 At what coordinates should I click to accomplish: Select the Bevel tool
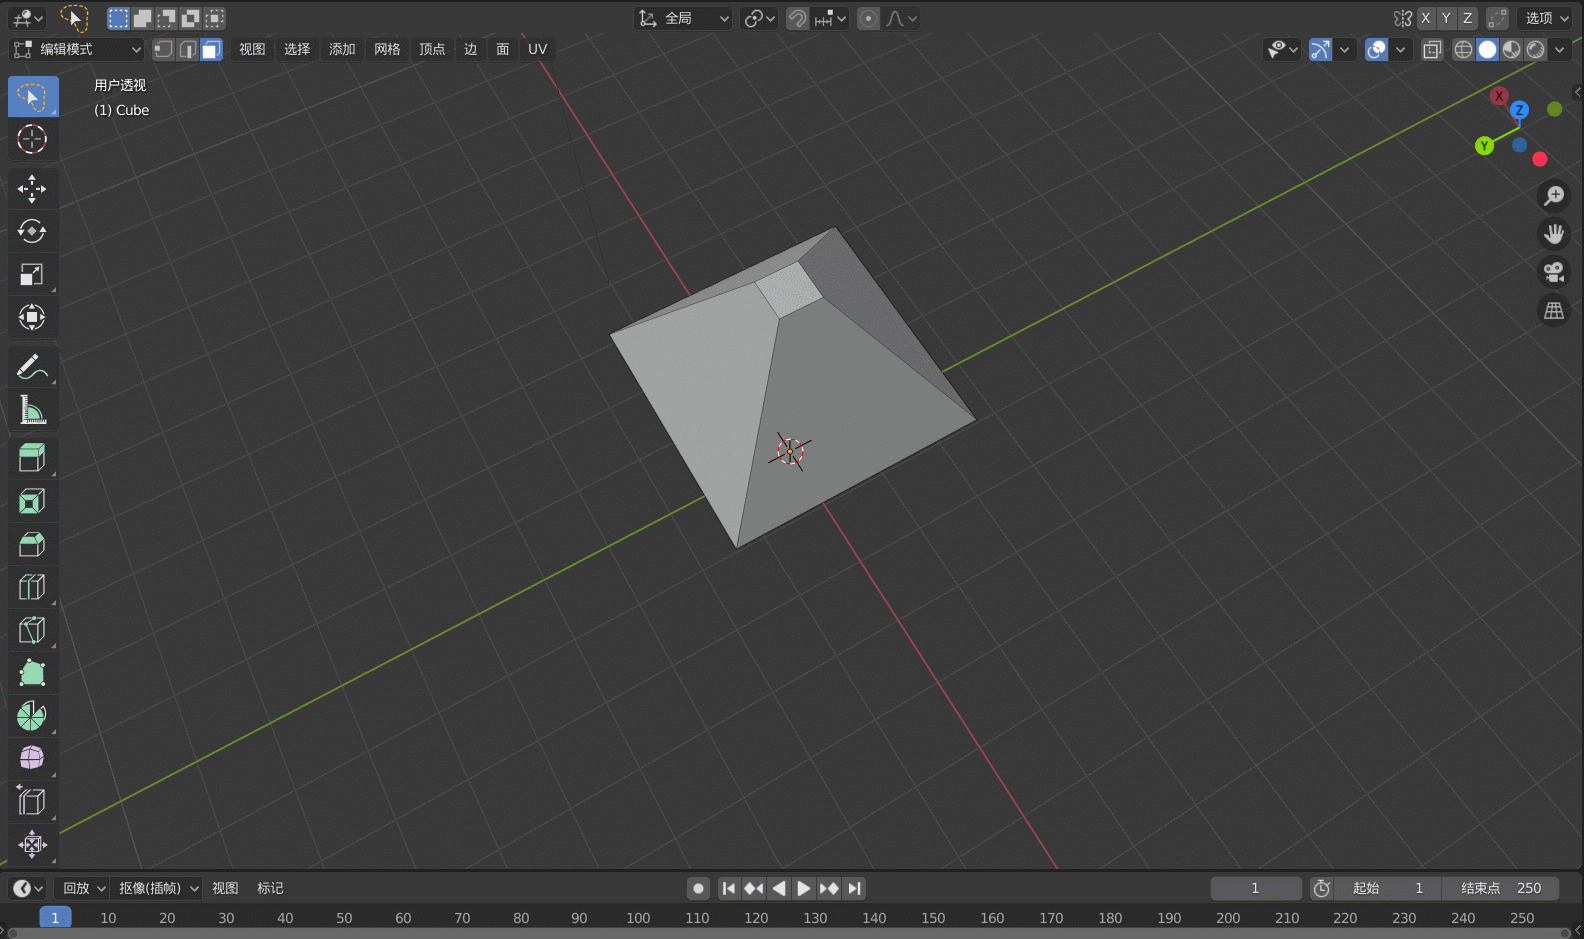tap(33, 544)
